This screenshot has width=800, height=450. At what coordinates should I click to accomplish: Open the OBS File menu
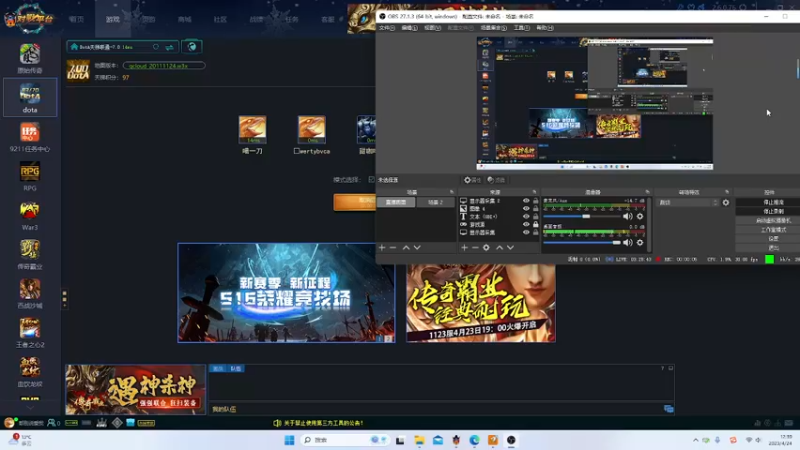pos(387,28)
